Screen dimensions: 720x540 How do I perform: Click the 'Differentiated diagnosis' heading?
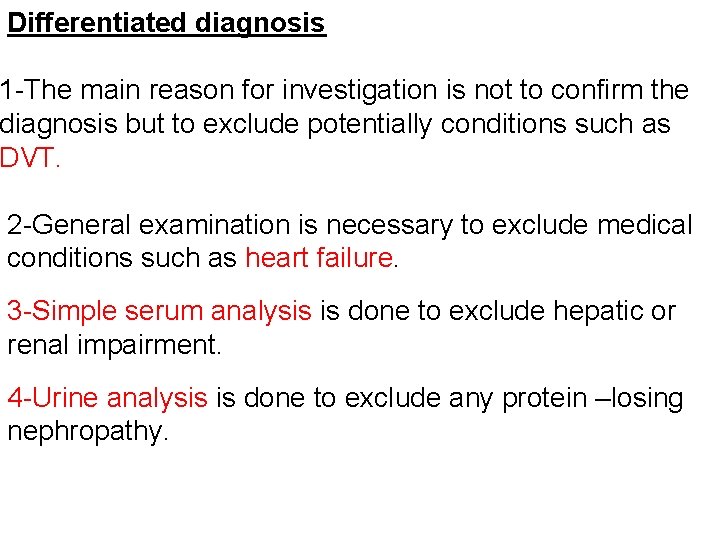(x=167, y=23)
